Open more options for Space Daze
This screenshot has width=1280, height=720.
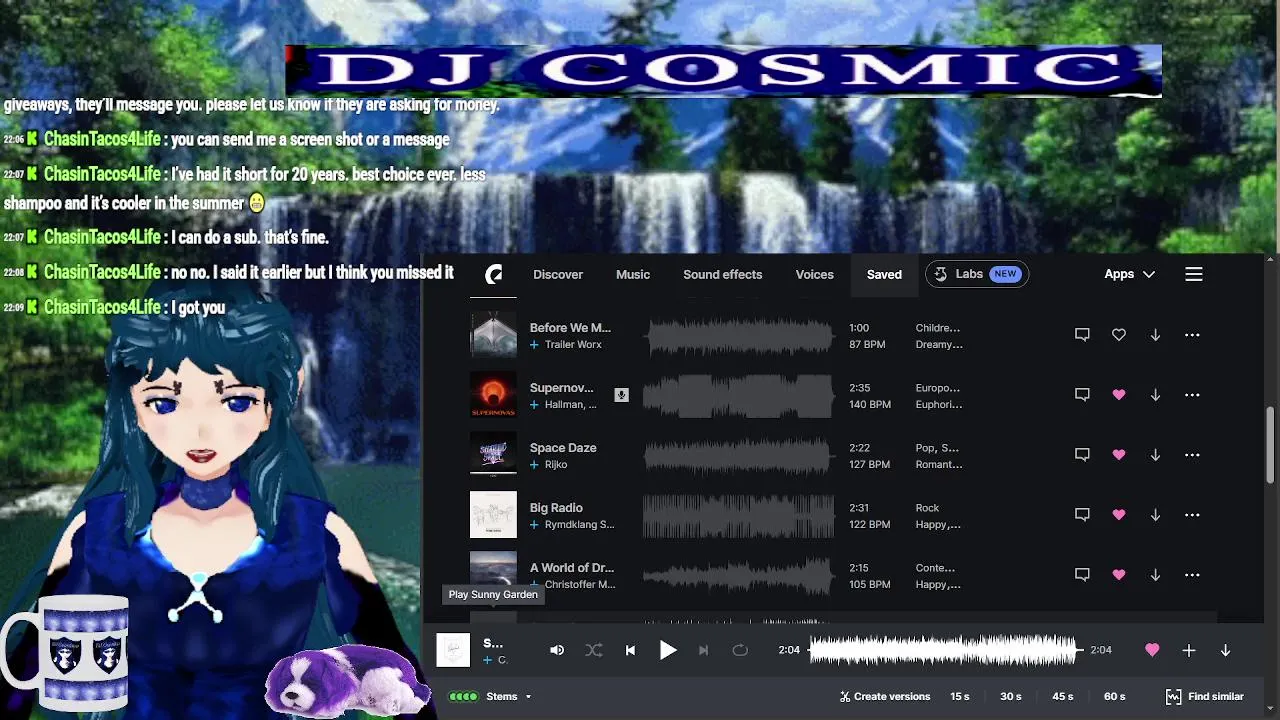[1192, 455]
